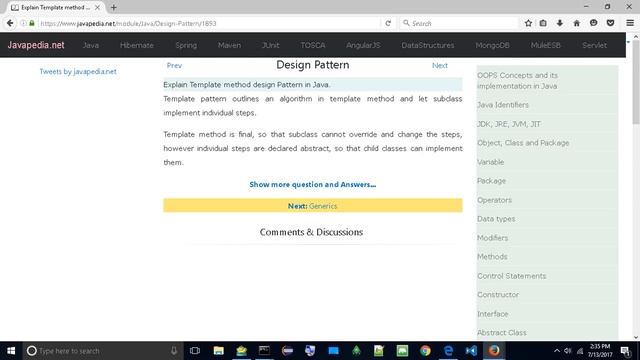Open OOPS Concepts sidebar topic
Viewport: 640px width, 360px height.
pos(517,80)
